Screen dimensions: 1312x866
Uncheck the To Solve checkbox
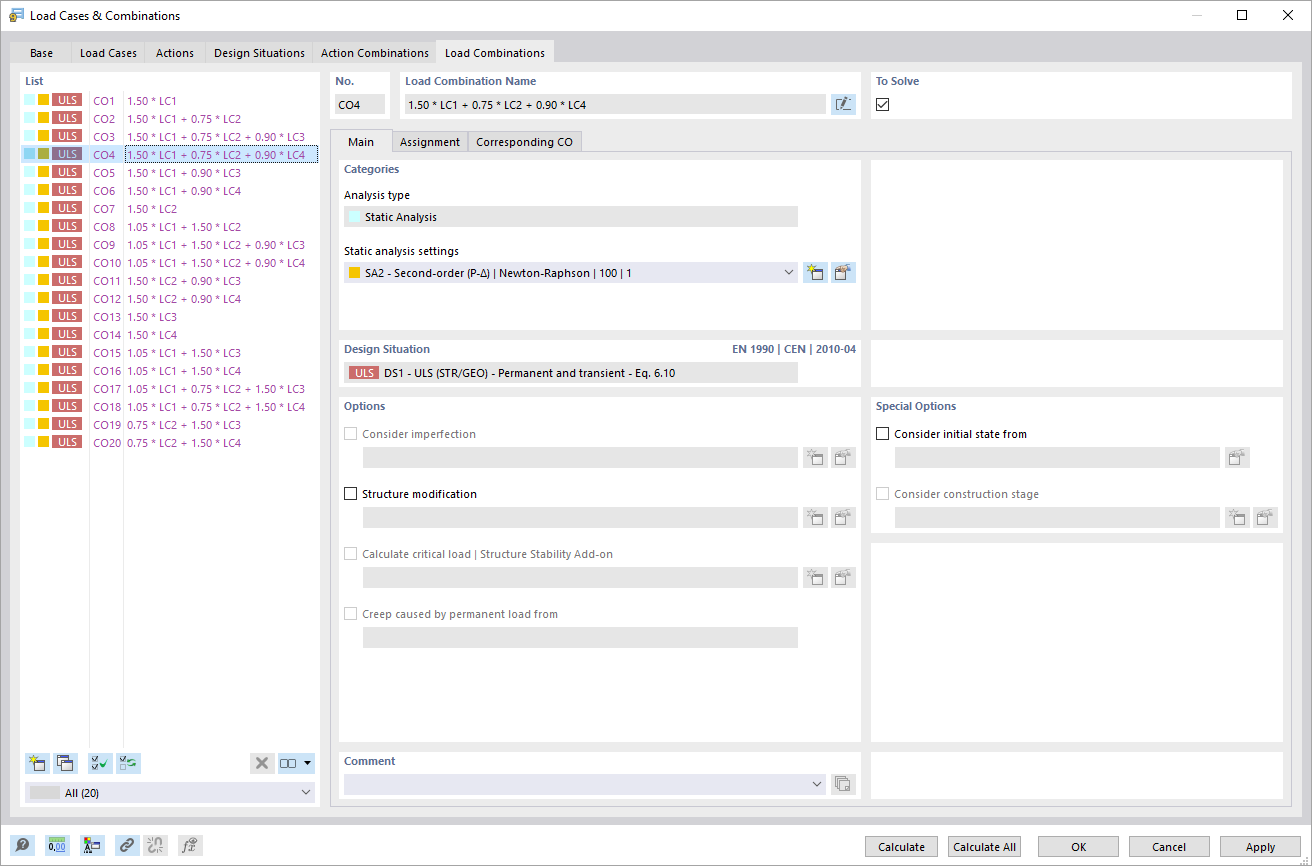881,103
